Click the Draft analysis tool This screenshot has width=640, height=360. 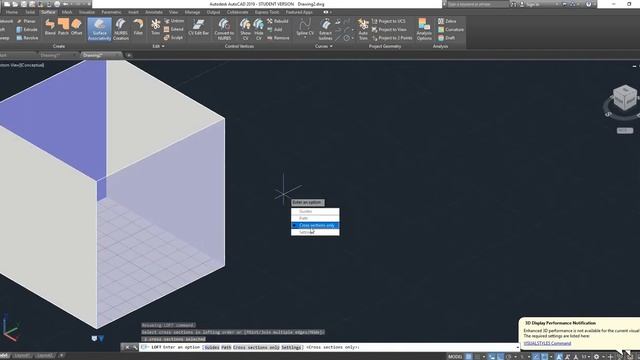(x=446, y=38)
